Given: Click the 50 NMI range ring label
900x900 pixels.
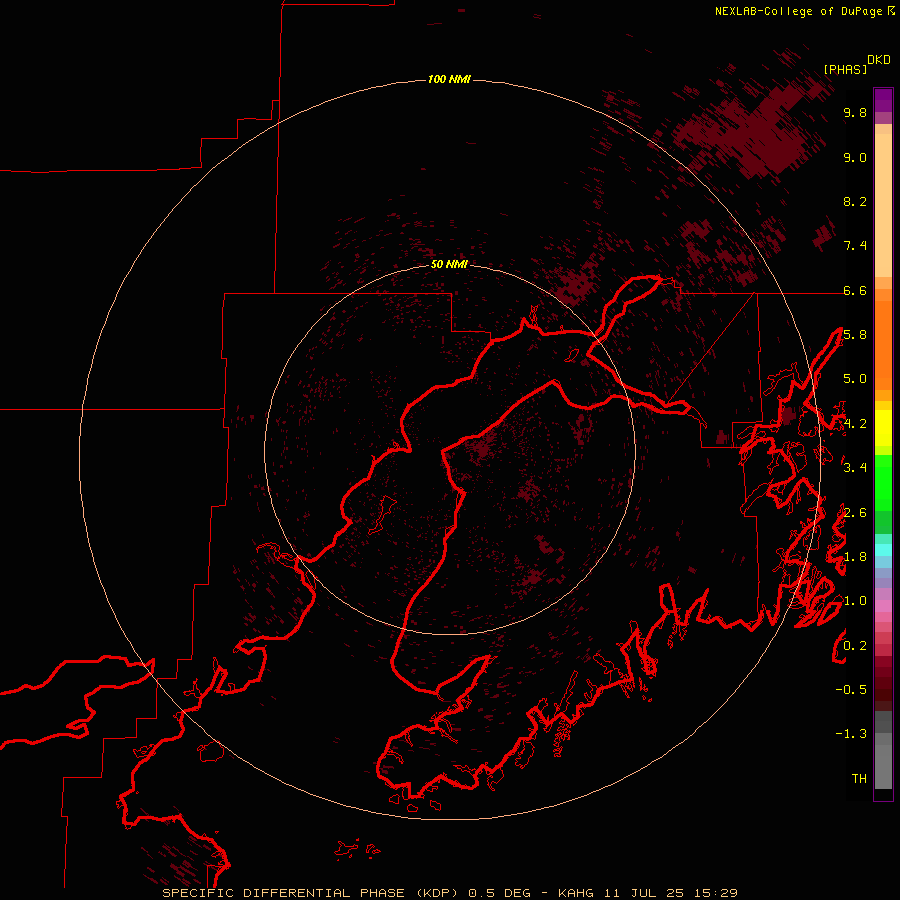Looking at the screenshot, I should pyautogui.click(x=449, y=264).
